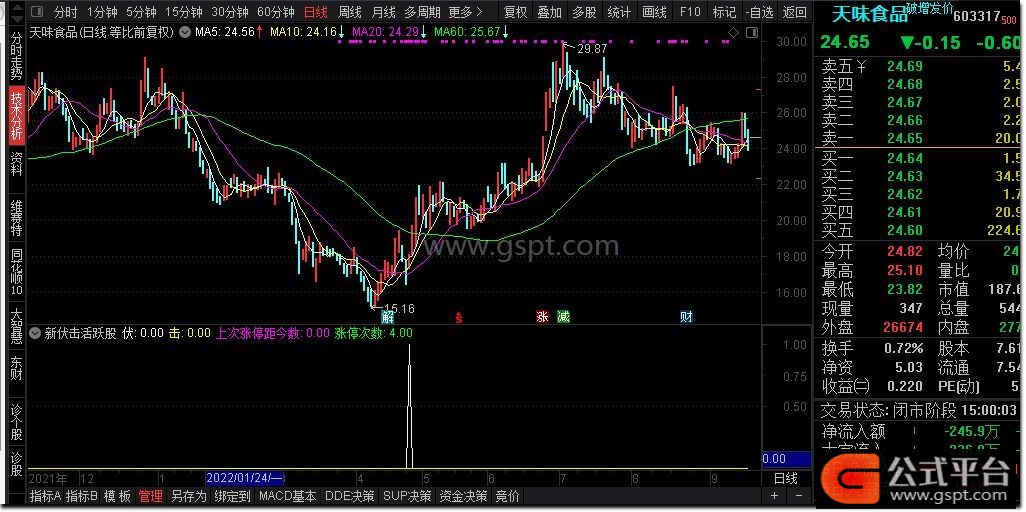Click the panel layout icon before 分时
The height and width of the screenshot is (512, 1026).
pyautogui.click(x=38, y=12)
